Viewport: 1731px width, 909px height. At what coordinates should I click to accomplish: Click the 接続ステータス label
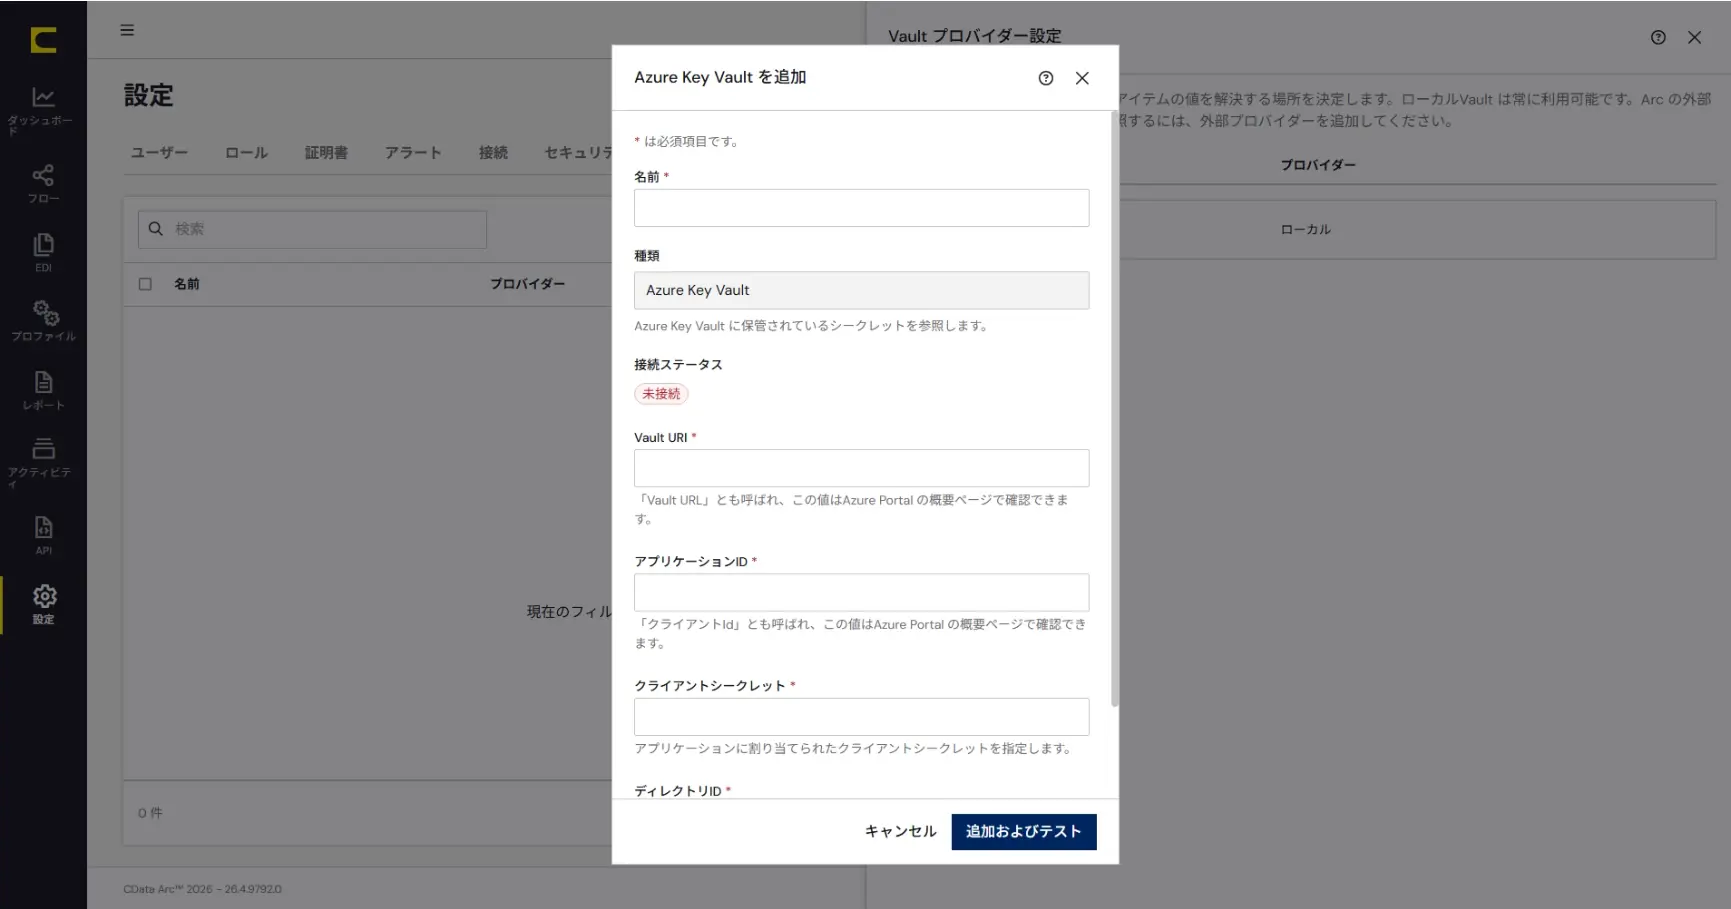pyautogui.click(x=678, y=365)
